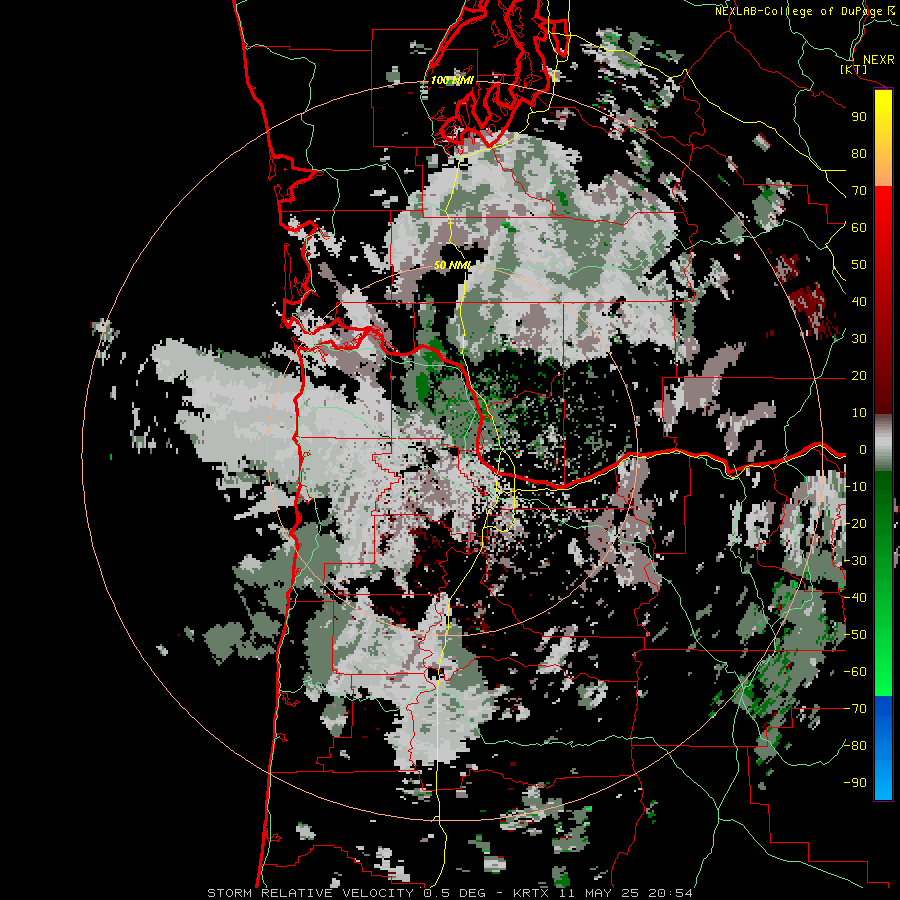This screenshot has width=900, height=900.
Task: Click the 90 value on the velocity scale
Action: coord(859,117)
